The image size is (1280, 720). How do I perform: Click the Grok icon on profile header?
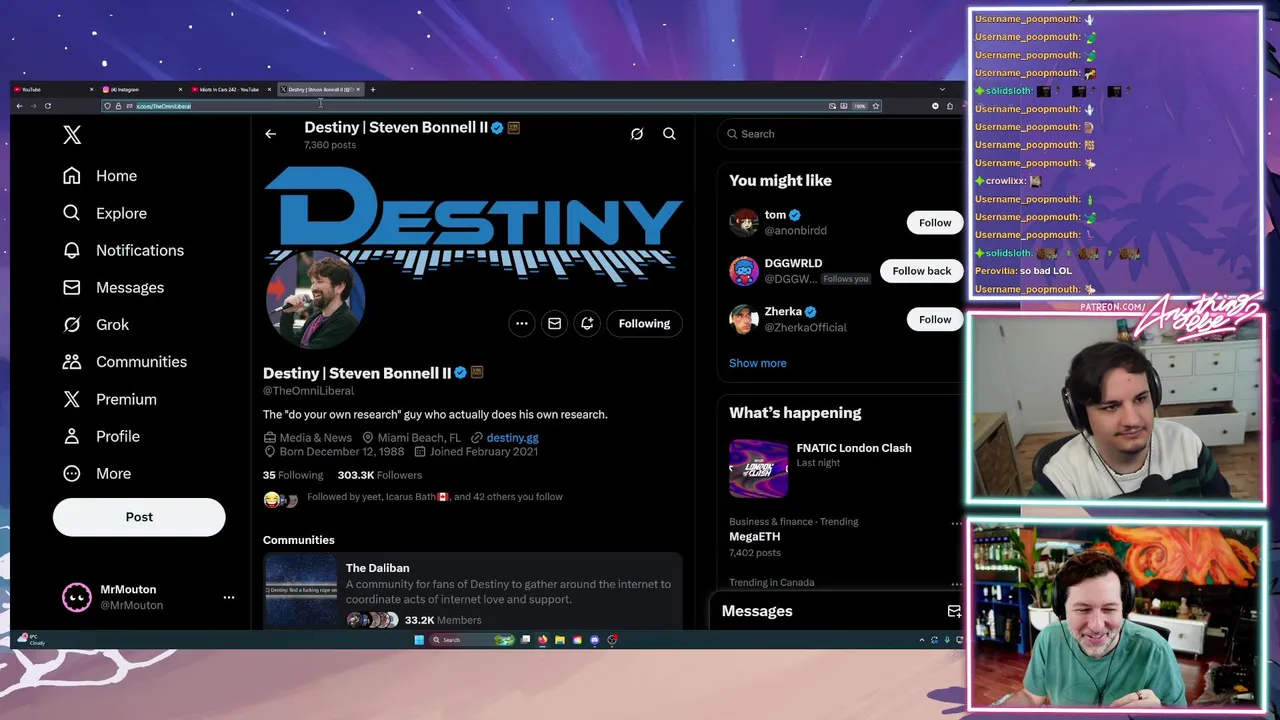click(637, 134)
